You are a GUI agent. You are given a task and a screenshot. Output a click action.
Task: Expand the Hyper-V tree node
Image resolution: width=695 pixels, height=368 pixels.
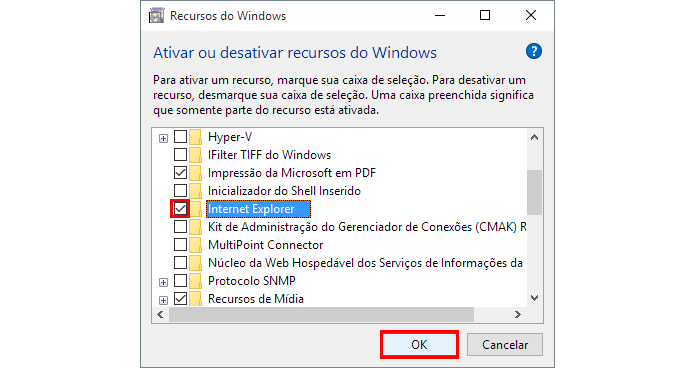[164, 138]
